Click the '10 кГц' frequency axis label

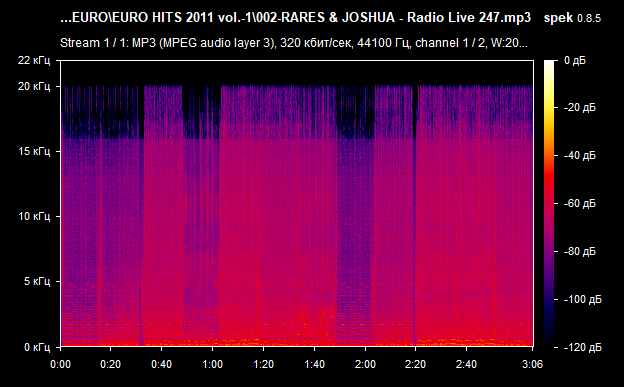[x=34, y=217]
